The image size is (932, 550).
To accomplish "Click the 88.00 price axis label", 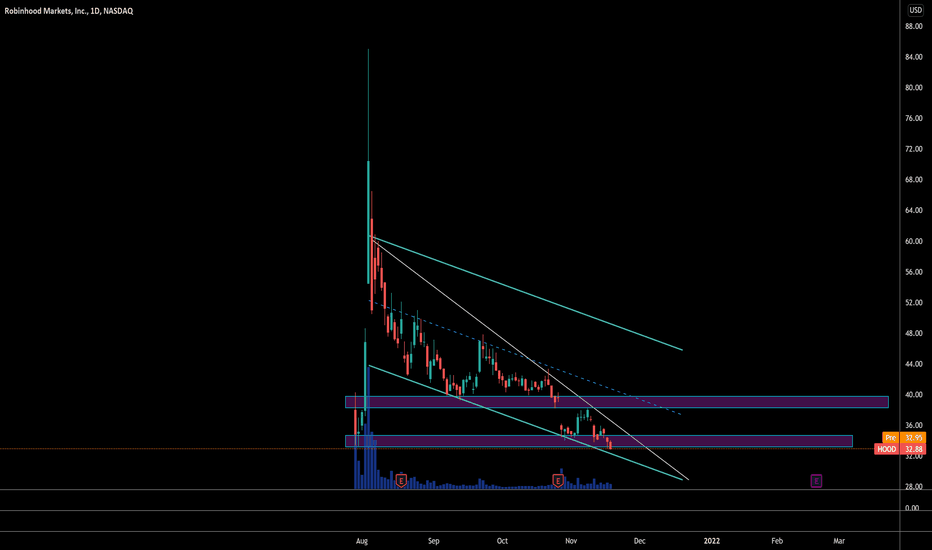I will [914, 26].
